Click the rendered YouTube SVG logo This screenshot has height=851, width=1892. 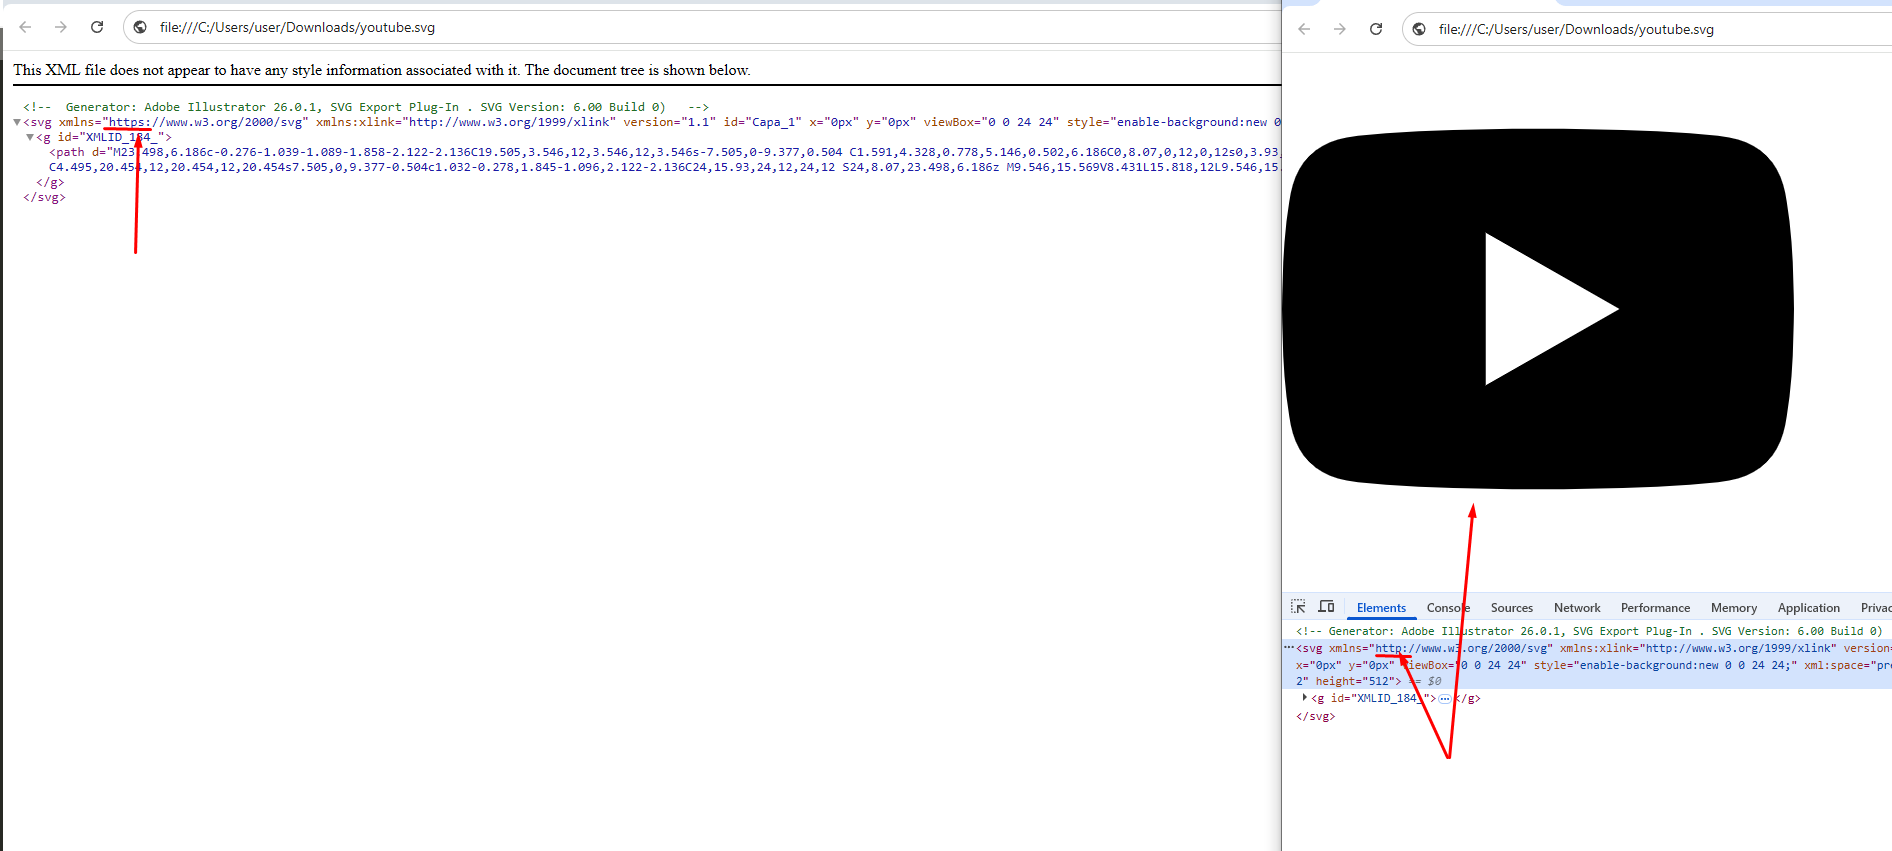1537,309
